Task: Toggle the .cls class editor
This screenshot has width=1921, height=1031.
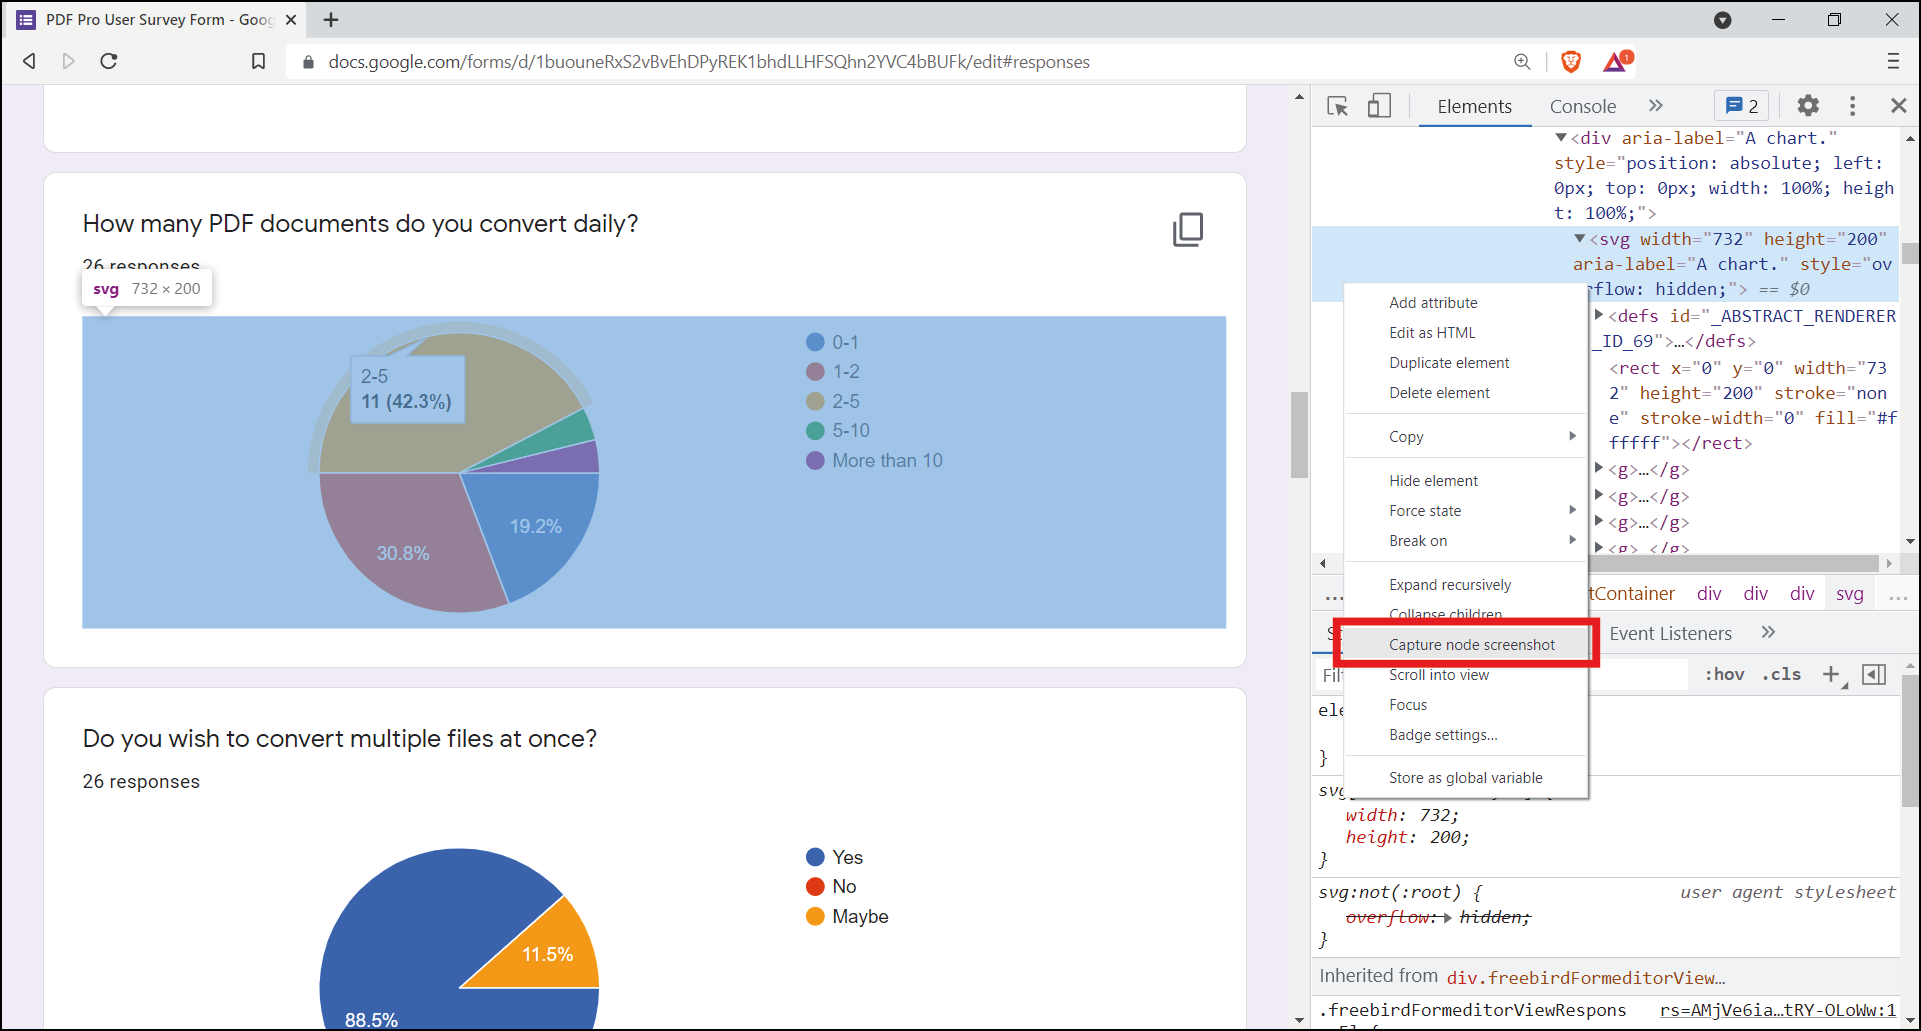Action: 1781,674
